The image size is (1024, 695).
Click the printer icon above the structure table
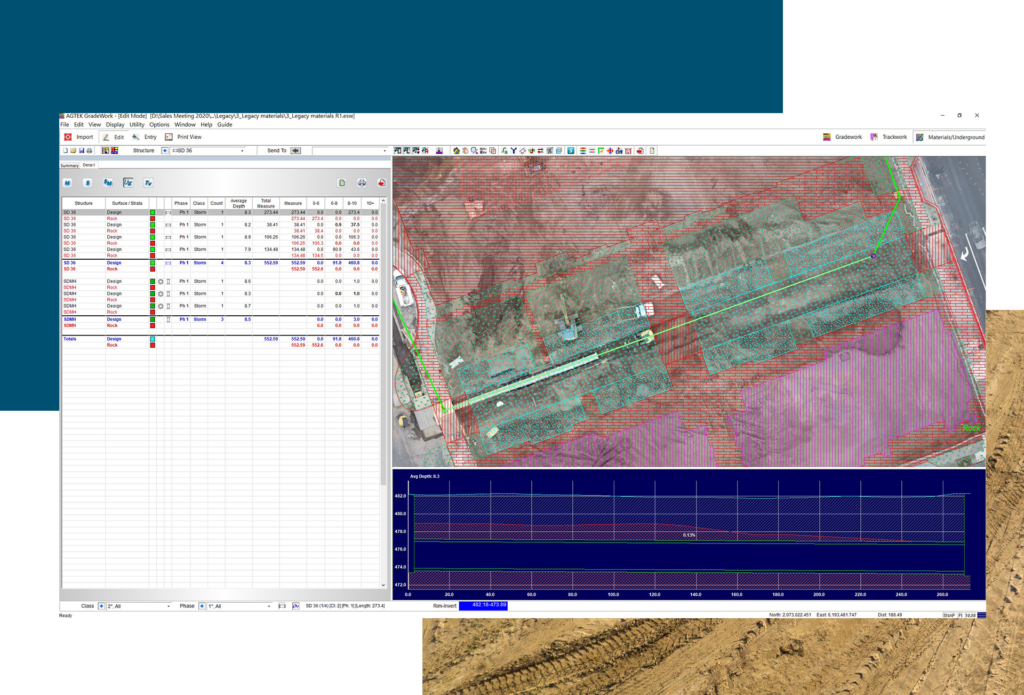pyautogui.click(x=362, y=183)
